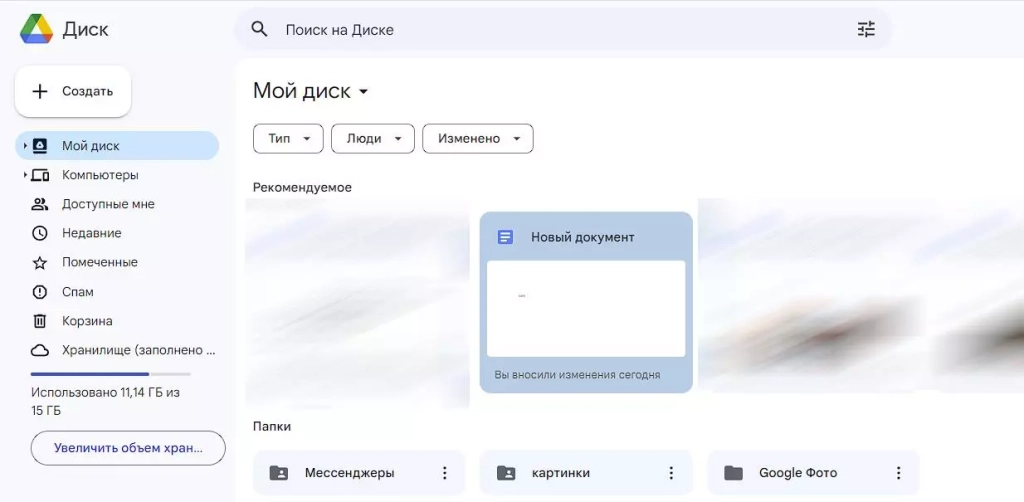Go to Доступные мне section
This screenshot has height=502, width=1024.
click(x=108, y=204)
